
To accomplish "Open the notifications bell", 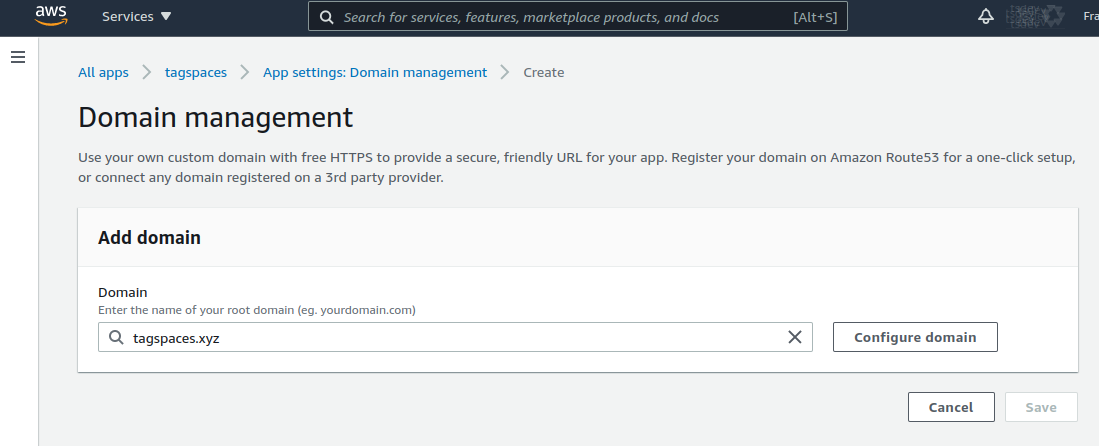I will click(x=985, y=16).
